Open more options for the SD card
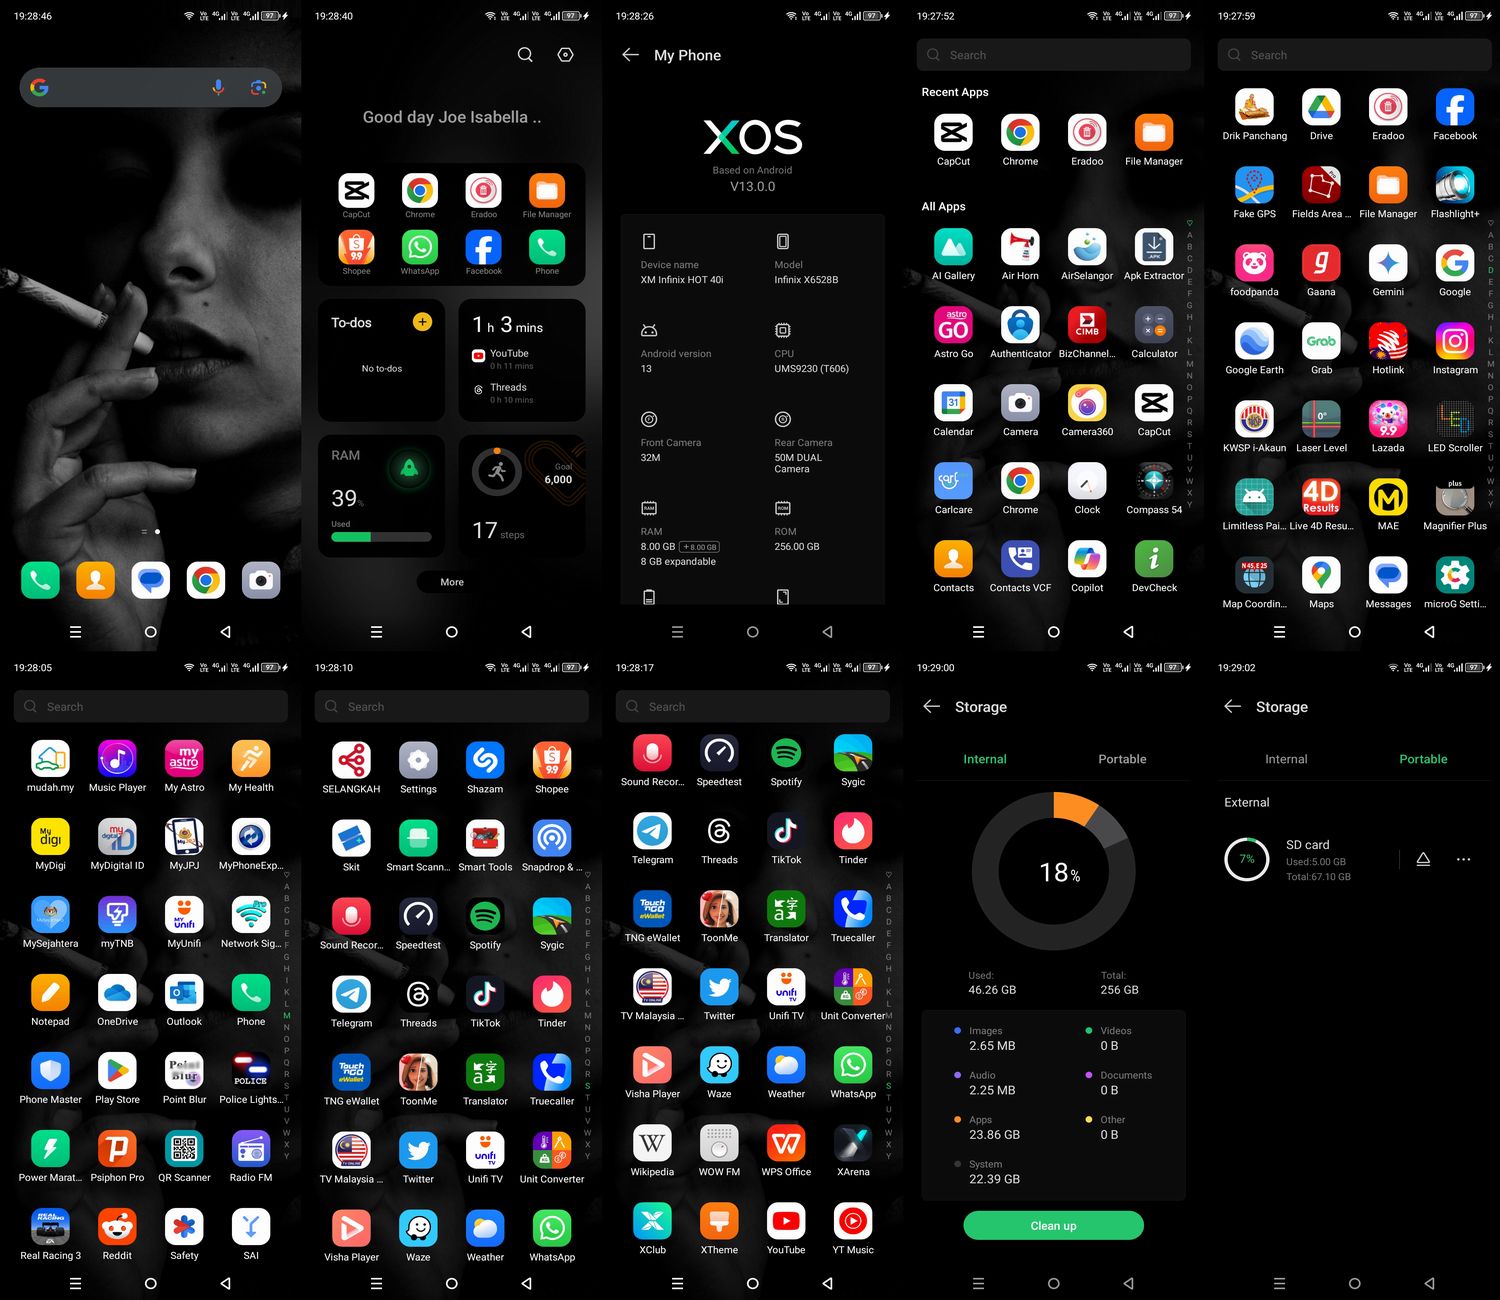Viewport: 1500px width, 1300px height. (x=1463, y=859)
